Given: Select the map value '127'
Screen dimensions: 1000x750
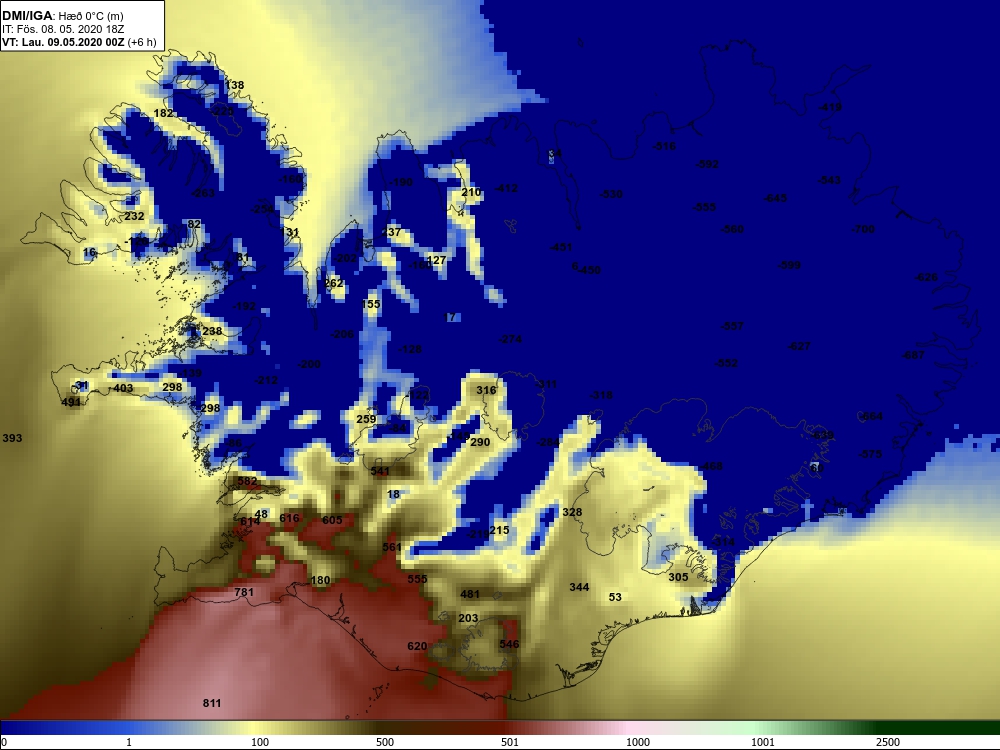Looking at the screenshot, I should click(436, 260).
